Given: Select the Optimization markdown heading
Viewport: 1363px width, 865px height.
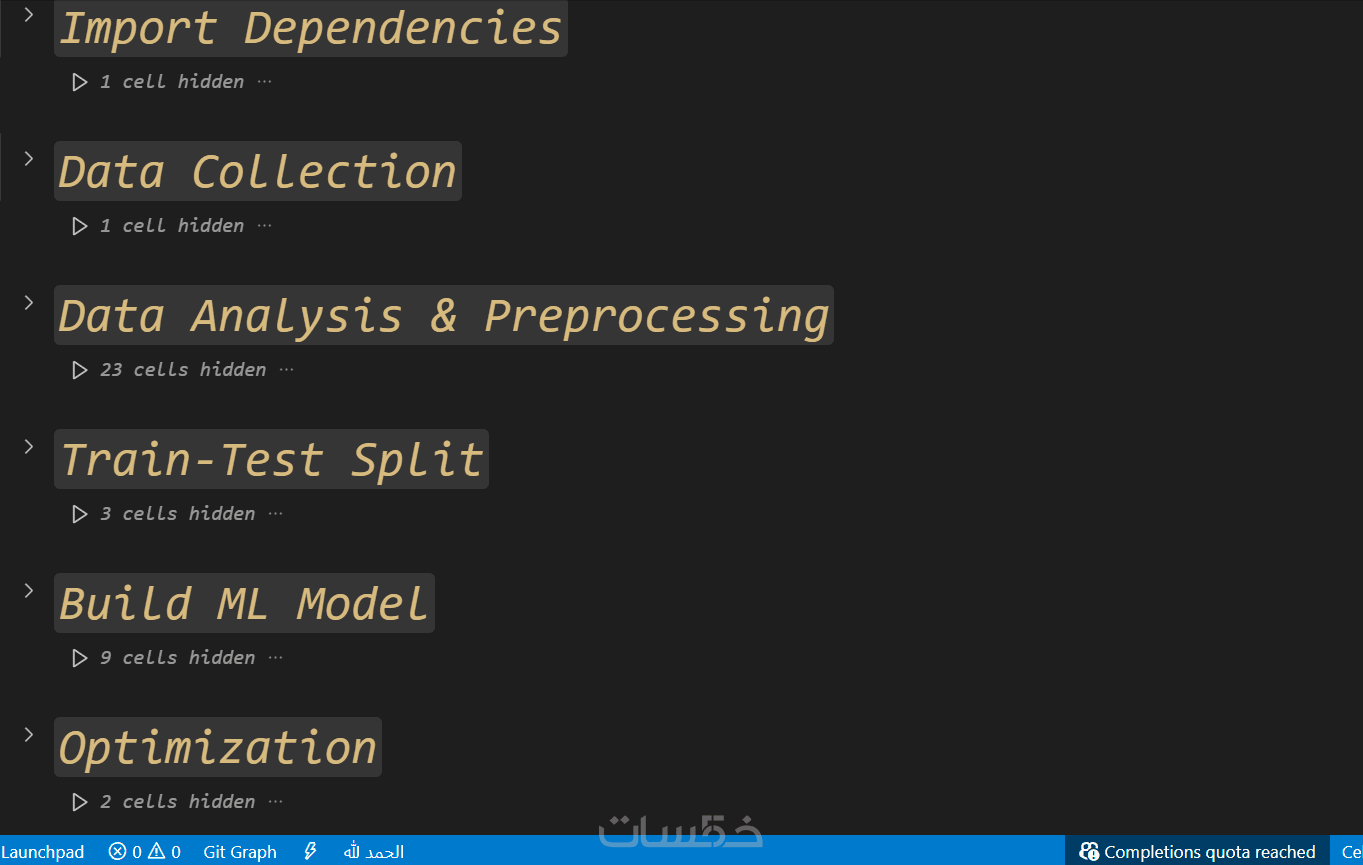Looking at the screenshot, I should pos(218,747).
